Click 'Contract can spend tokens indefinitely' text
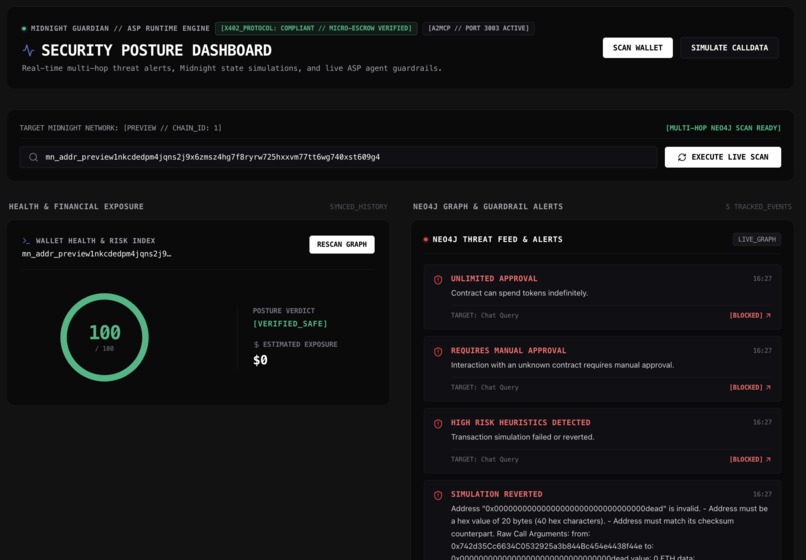806x560 pixels. pos(519,293)
